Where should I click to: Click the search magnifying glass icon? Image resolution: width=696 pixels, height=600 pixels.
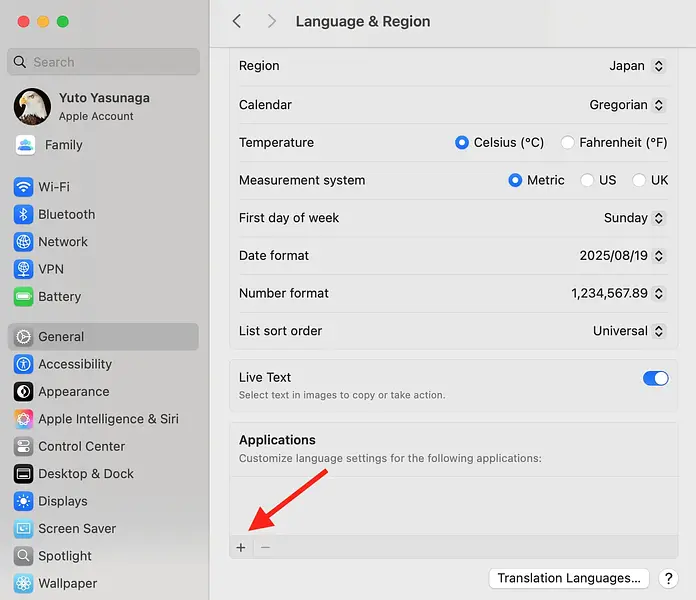(x=20, y=62)
